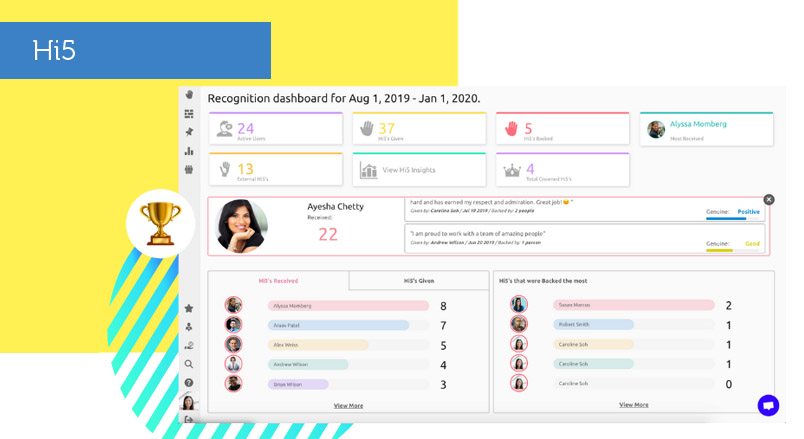Click the logout icon at sidebar bottom
Viewport: 804px width, 439px height.
click(x=189, y=420)
